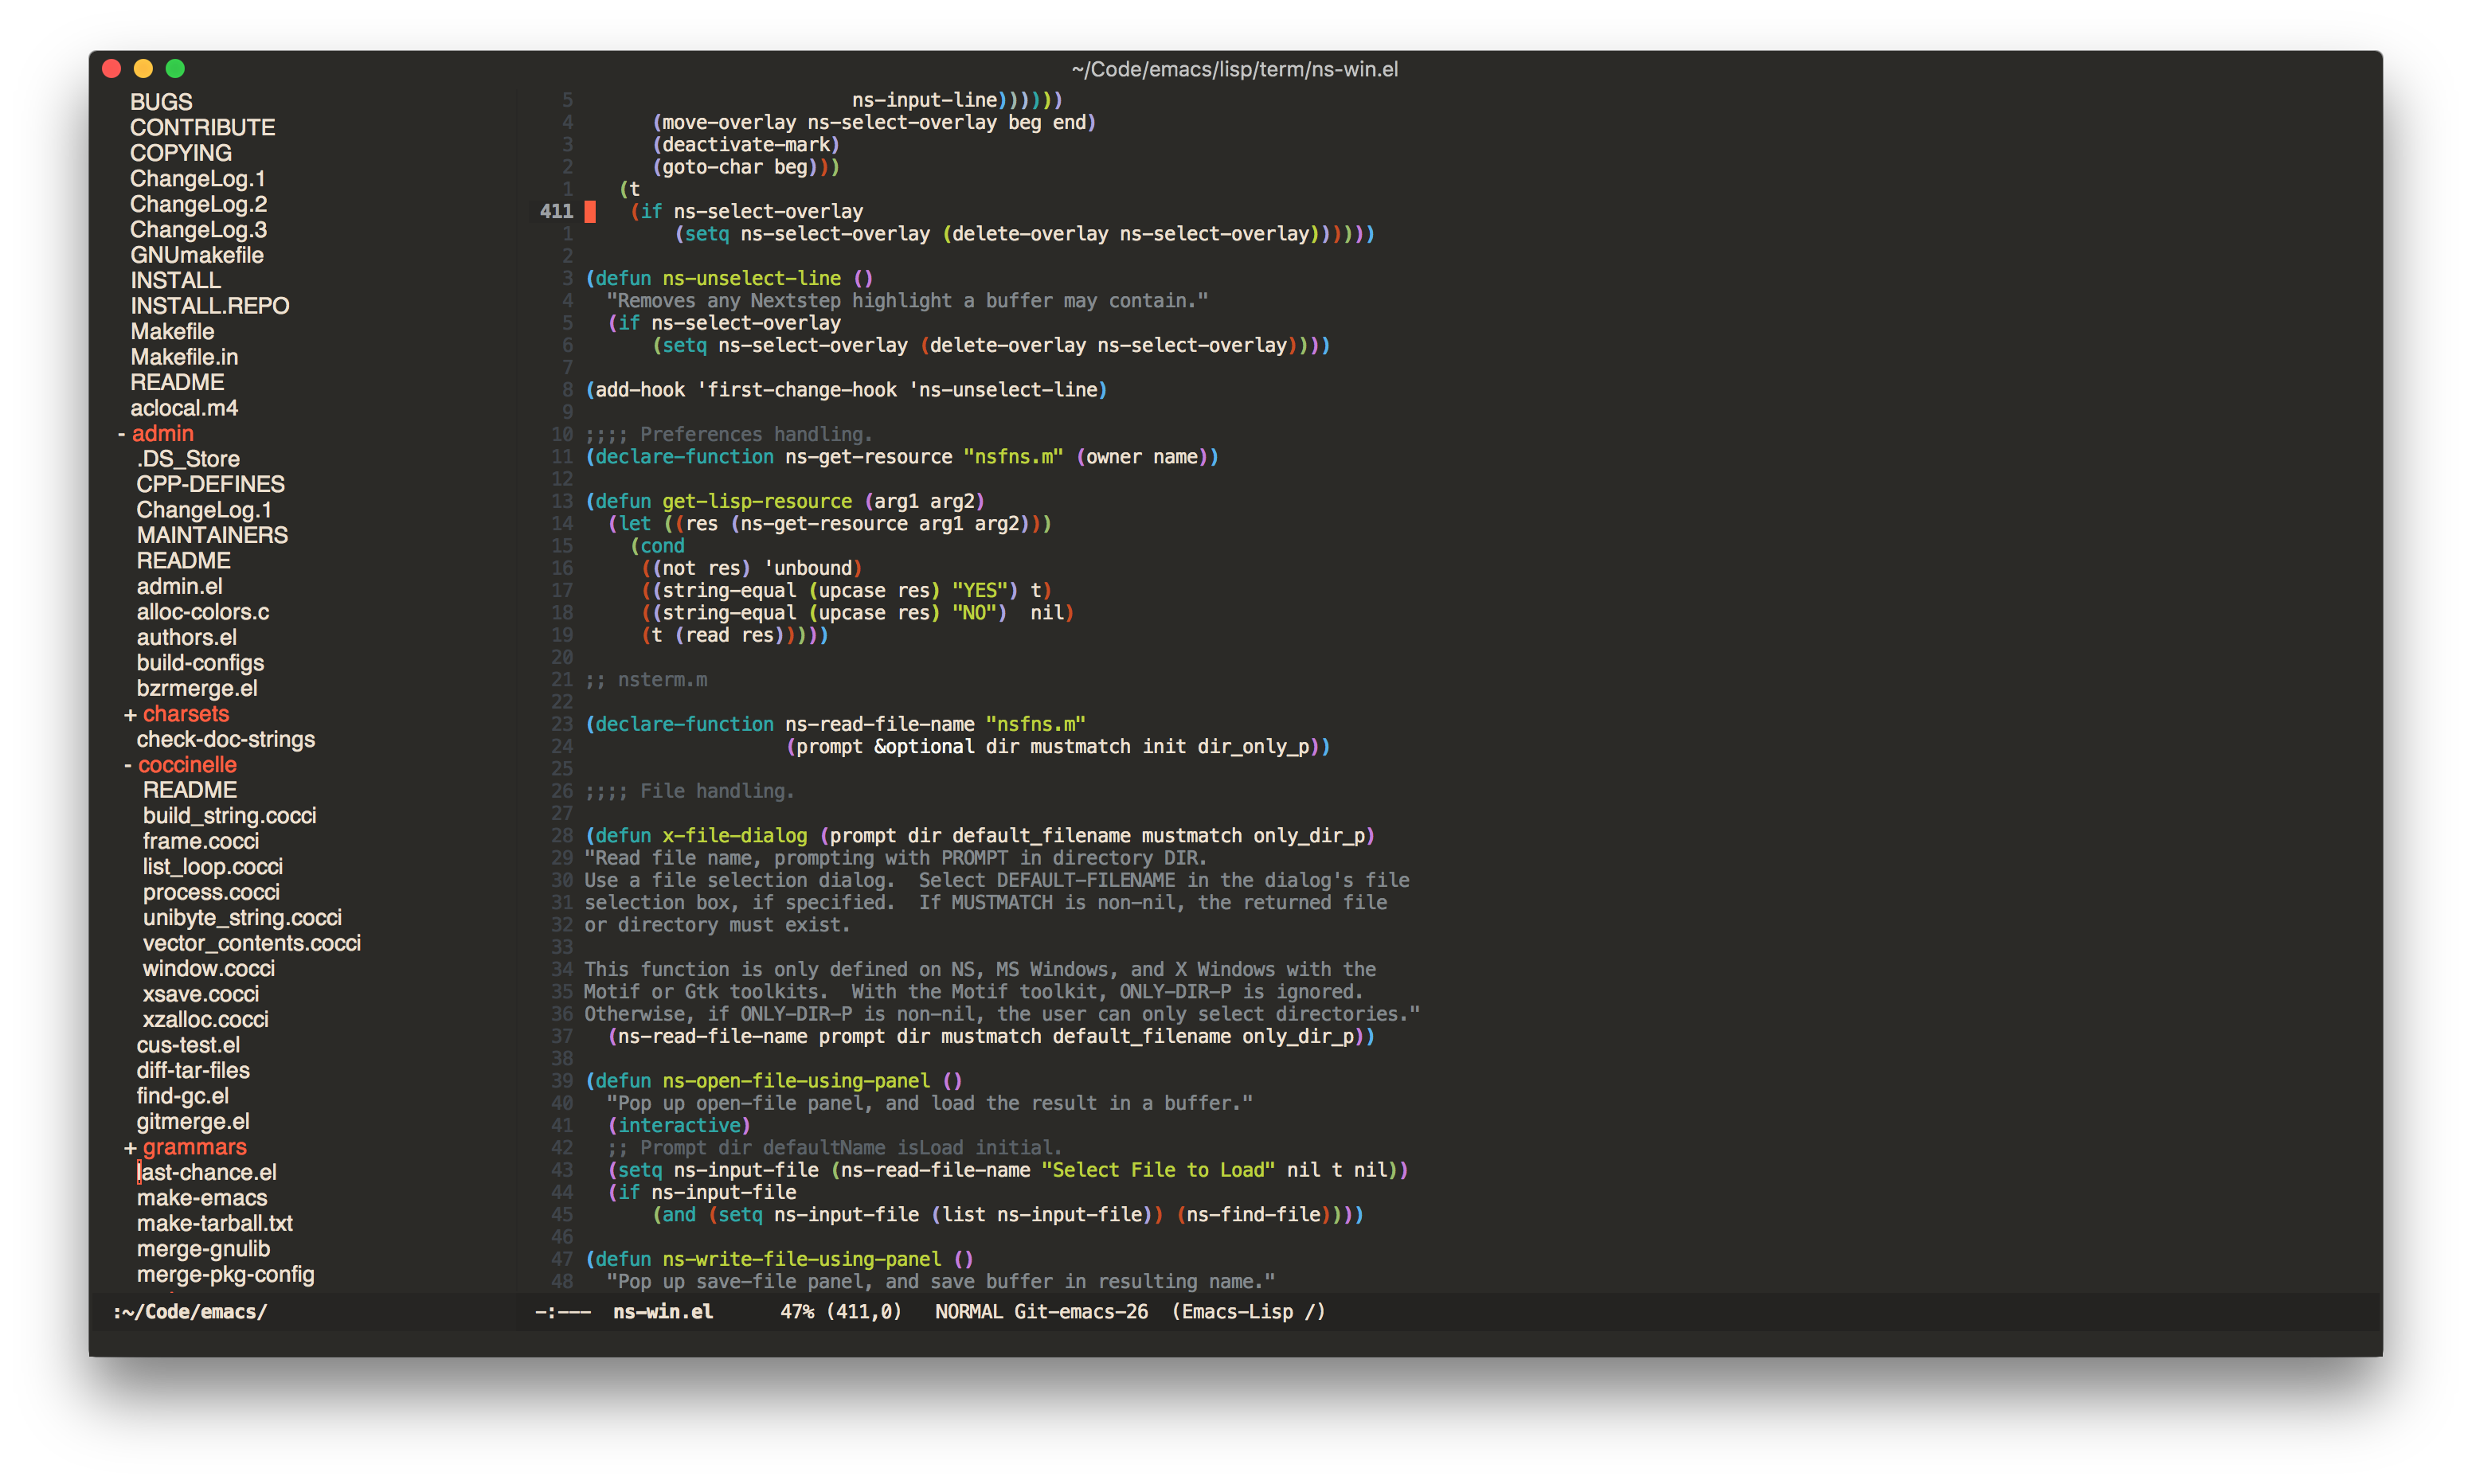The width and height of the screenshot is (2472, 1484).
Task: Click the 47% position indicator in mode line
Action: [796, 1311]
